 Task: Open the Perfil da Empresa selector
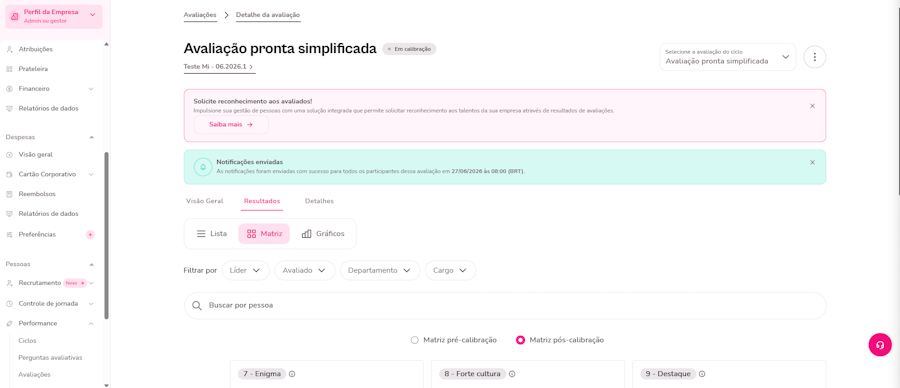53,16
